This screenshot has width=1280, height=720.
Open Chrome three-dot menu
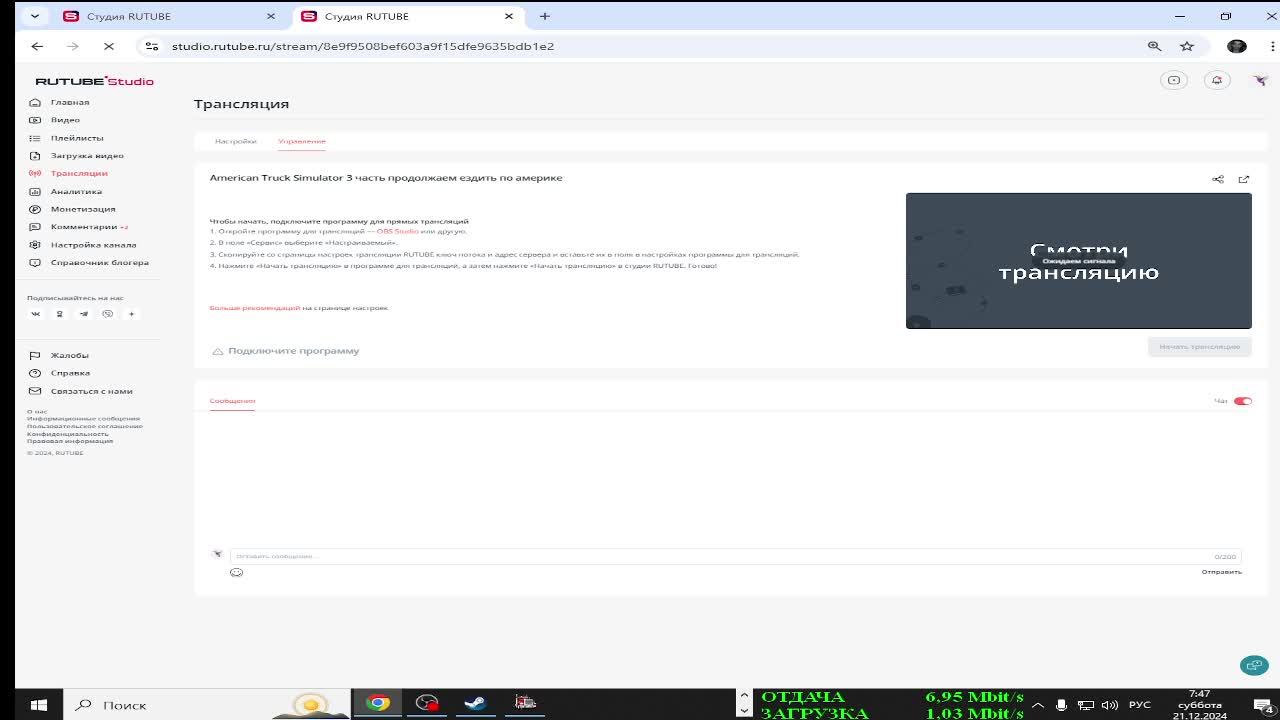(x=1271, y=46)
